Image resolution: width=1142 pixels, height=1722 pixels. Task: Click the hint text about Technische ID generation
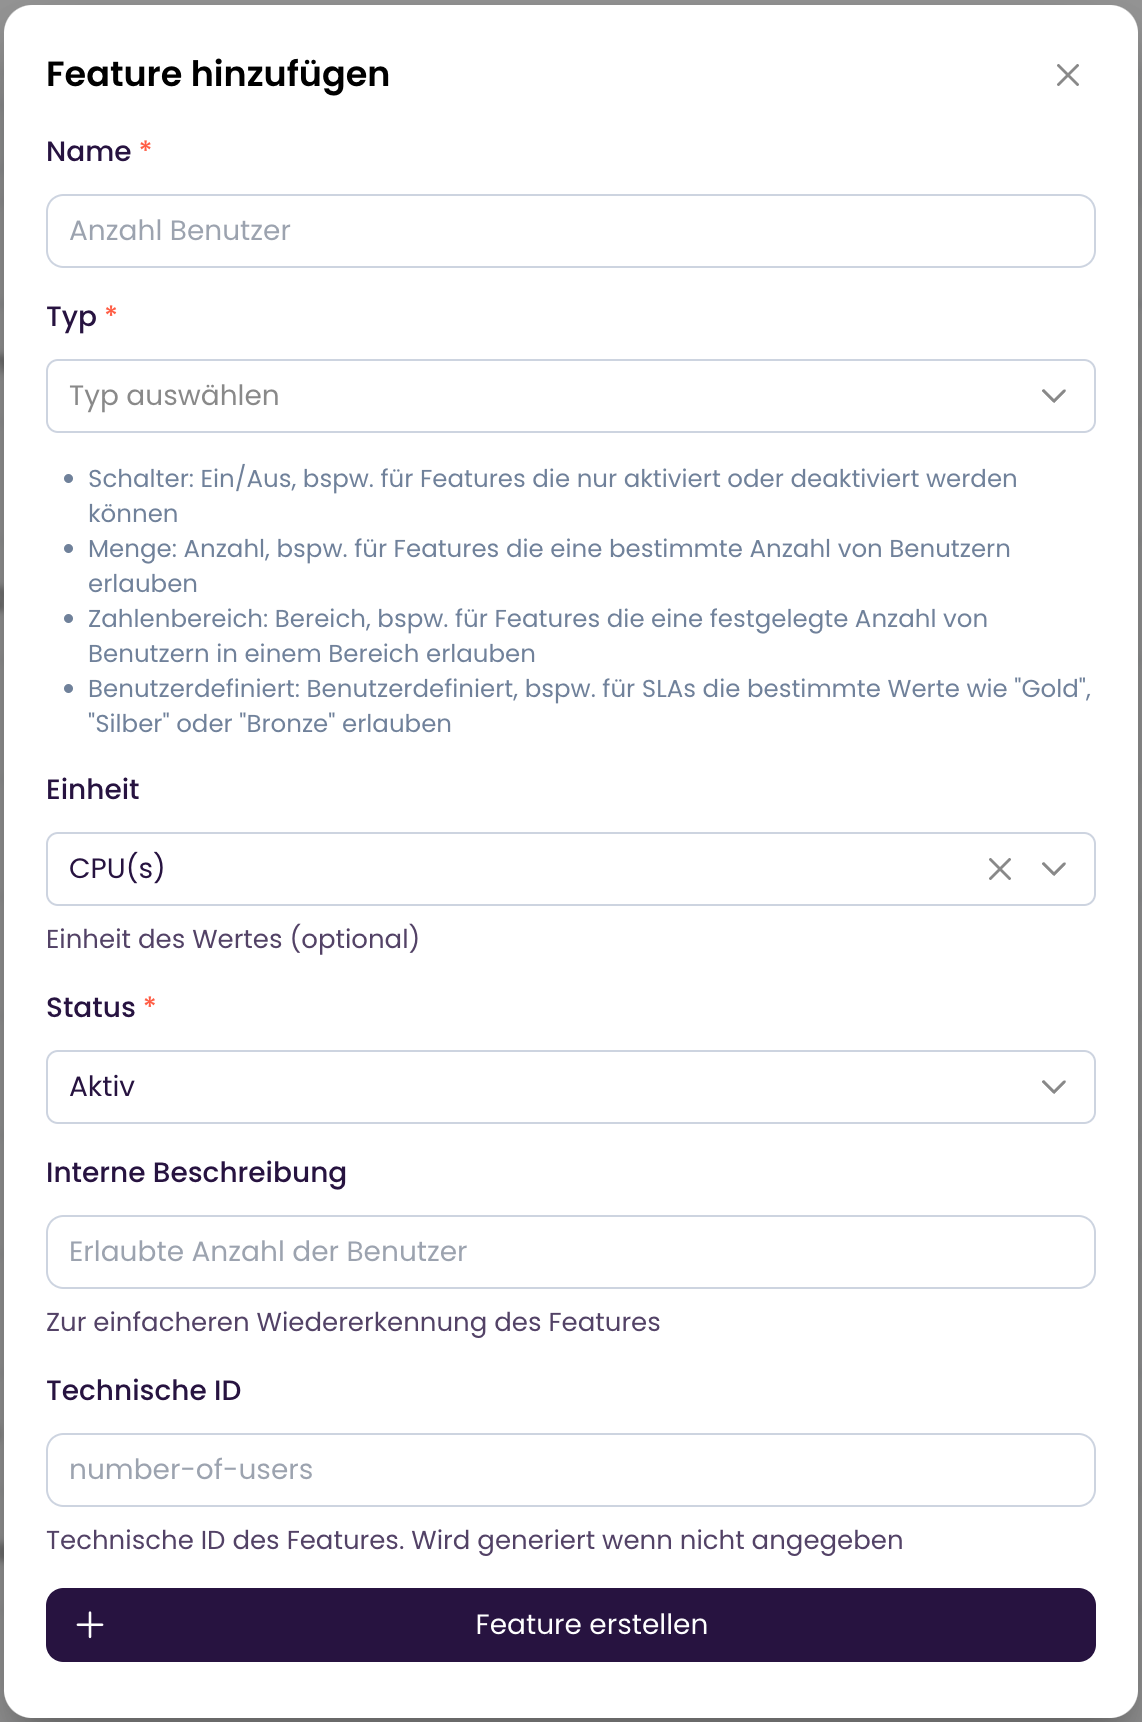(x=474, y=1540)
